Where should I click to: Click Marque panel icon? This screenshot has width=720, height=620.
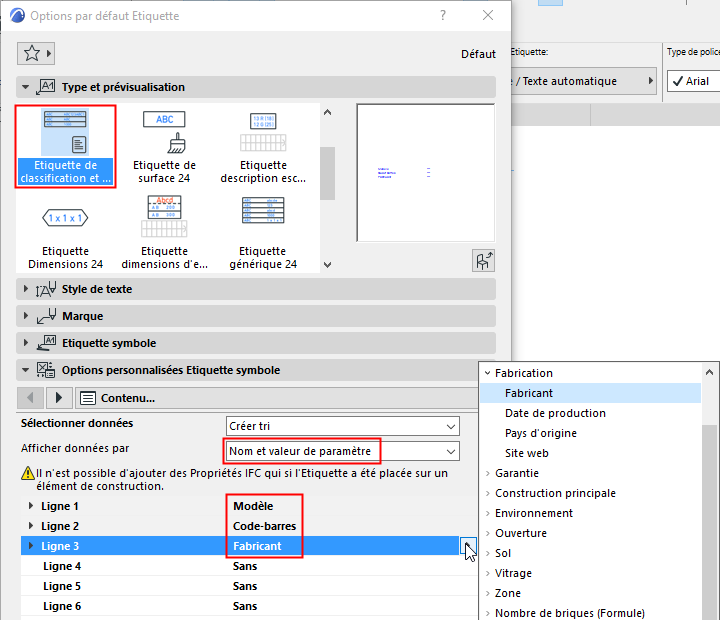(46, 316)
